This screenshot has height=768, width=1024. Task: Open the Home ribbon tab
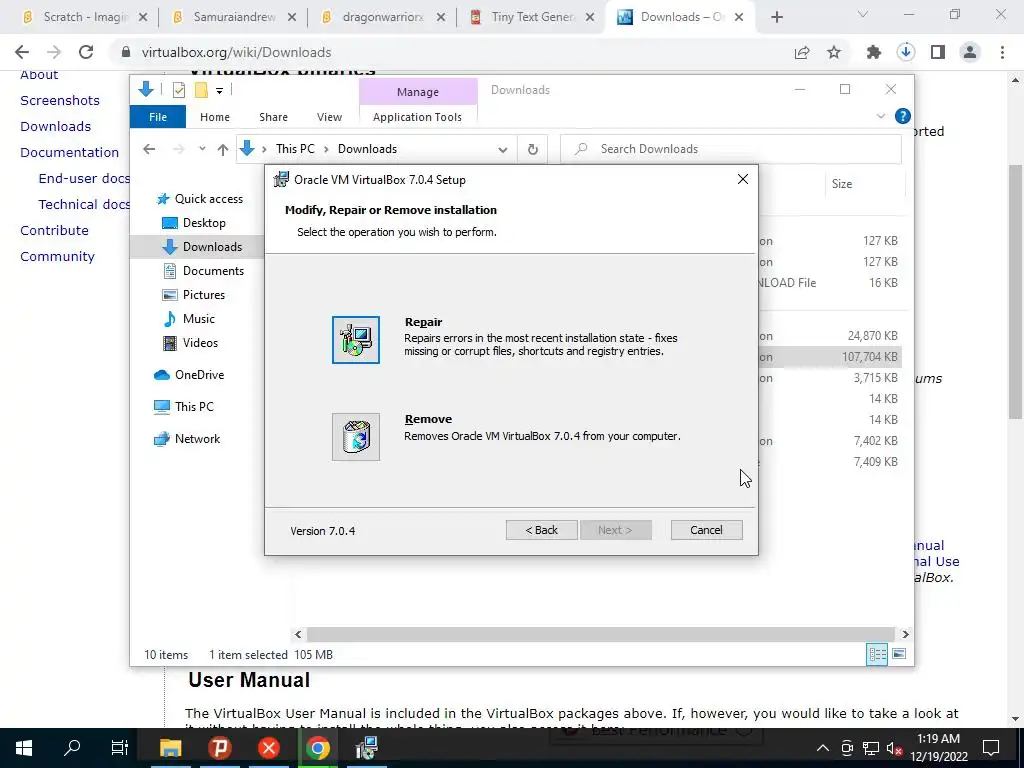pyautogui.click(x=215, y=117)
